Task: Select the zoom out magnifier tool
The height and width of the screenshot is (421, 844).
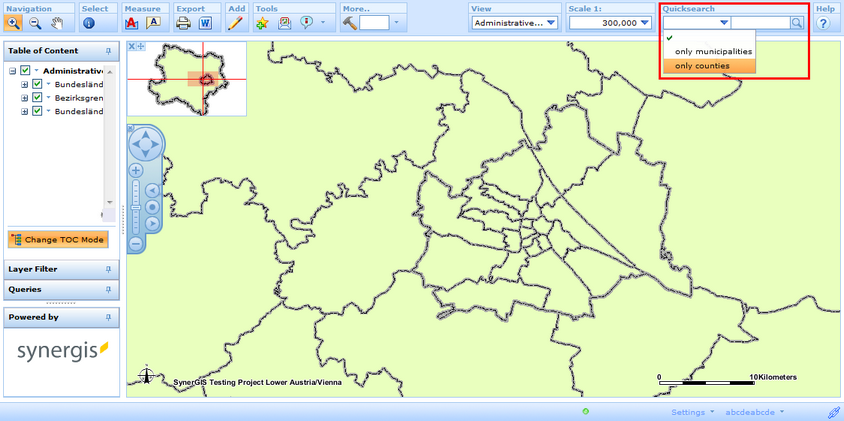Action: pos(35,22)
